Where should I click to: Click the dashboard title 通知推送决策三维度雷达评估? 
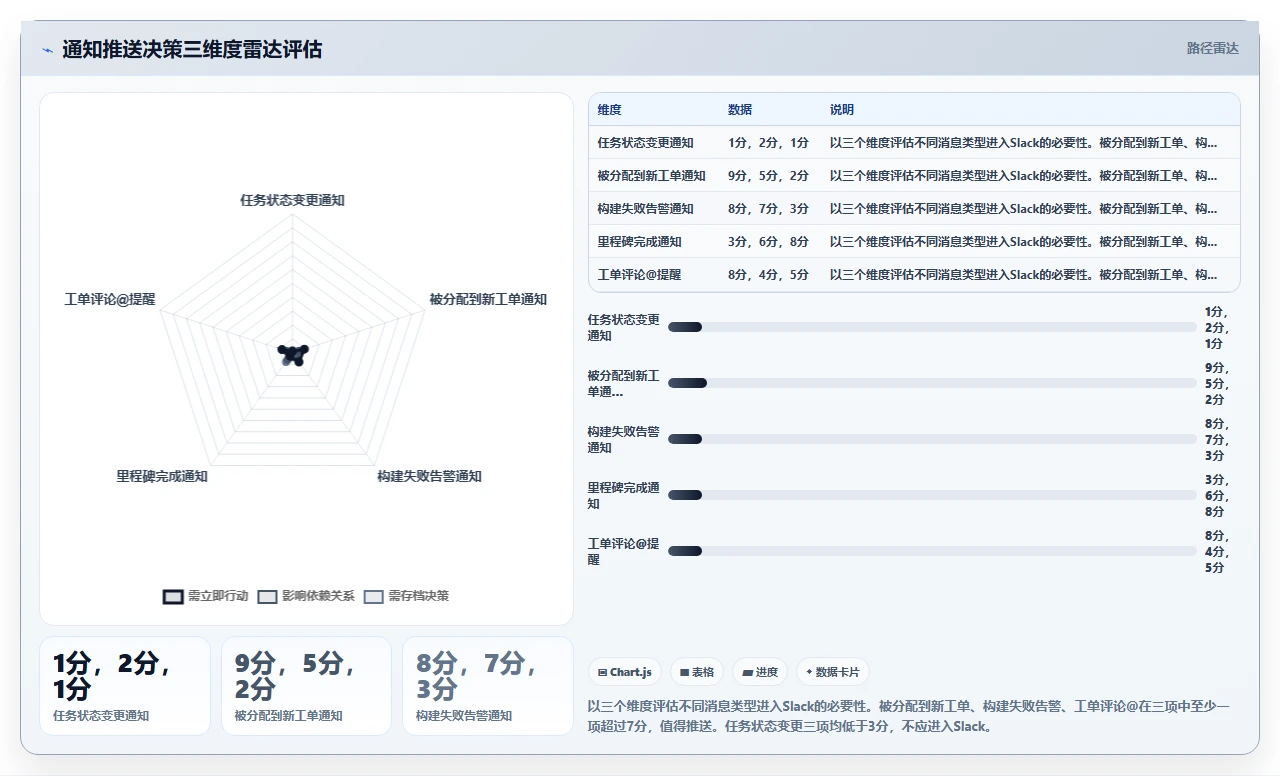[x=192, y=49]
